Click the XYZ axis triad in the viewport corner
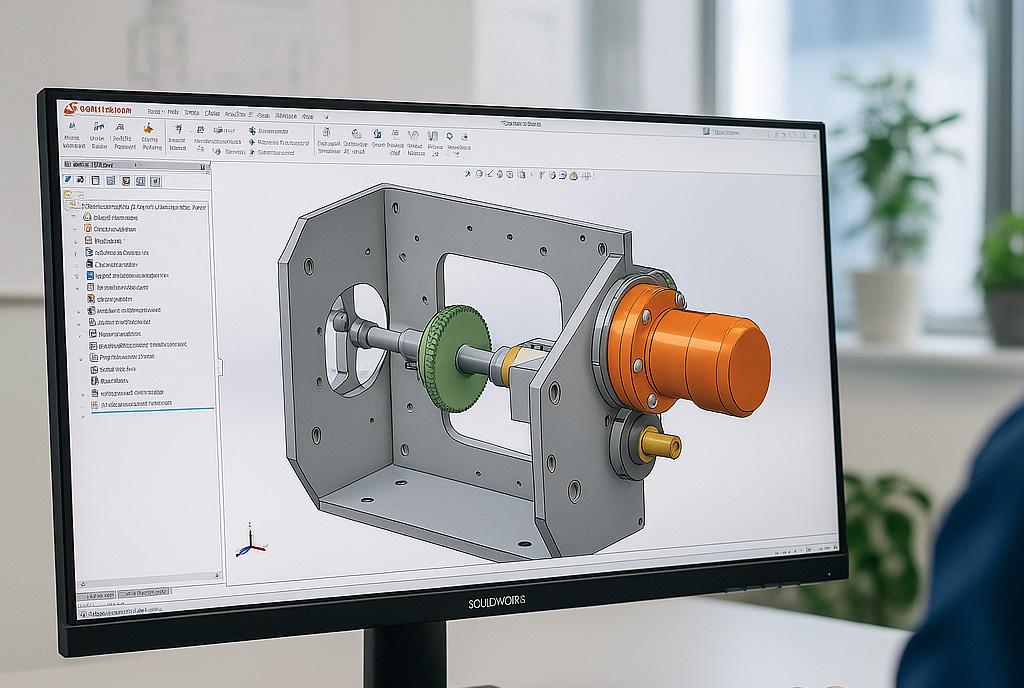This screenshot has height=688, width=1024. pyautogui.click(x=249, y=541)
